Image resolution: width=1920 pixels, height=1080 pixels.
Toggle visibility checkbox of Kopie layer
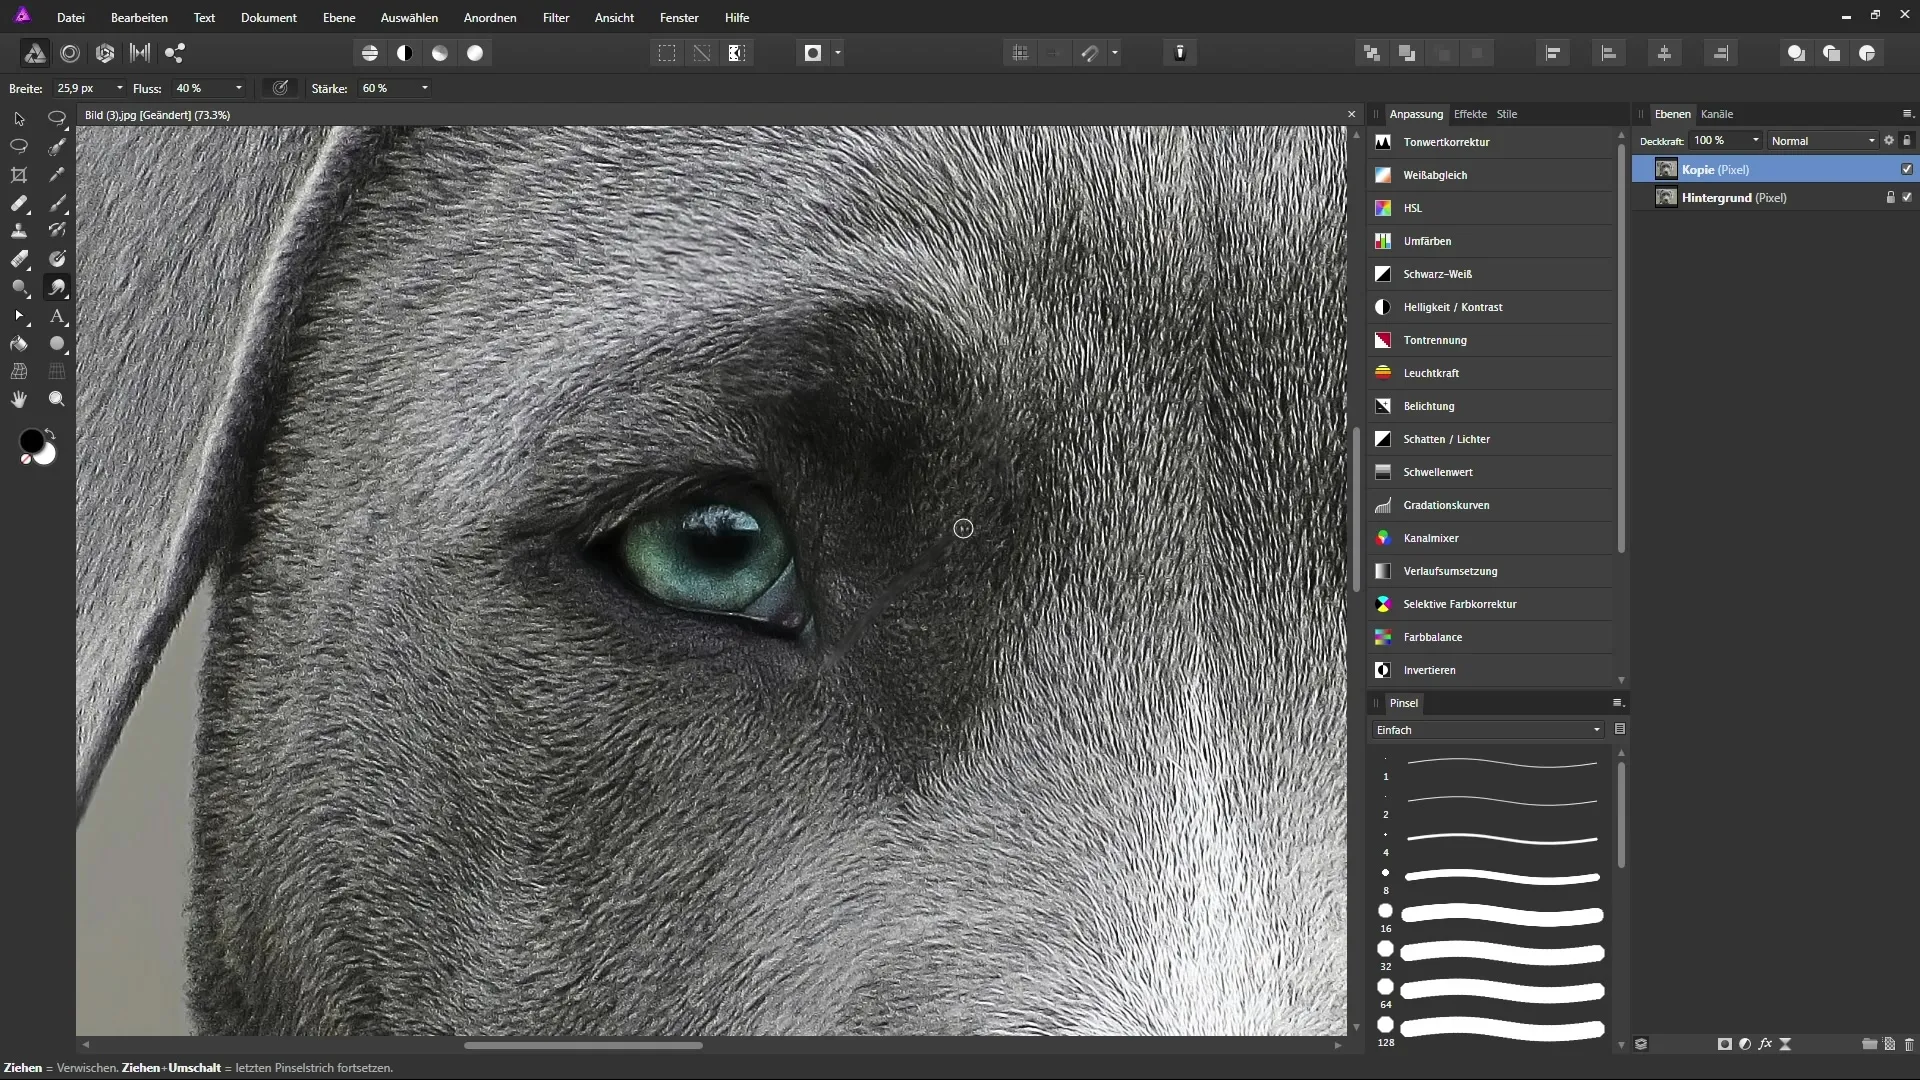[1907, 169]
